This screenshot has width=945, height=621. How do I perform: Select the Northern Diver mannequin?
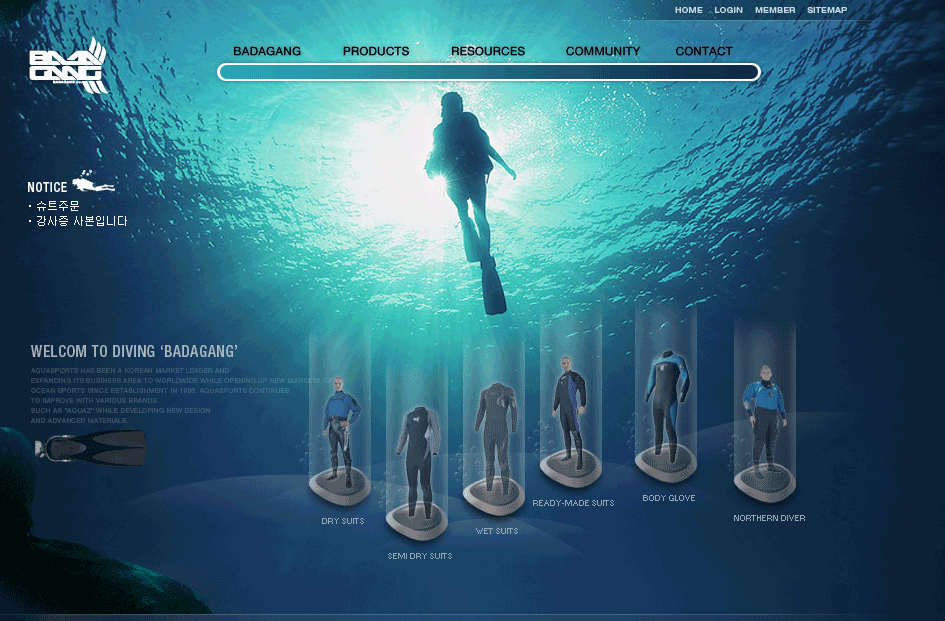pos(765,420)
